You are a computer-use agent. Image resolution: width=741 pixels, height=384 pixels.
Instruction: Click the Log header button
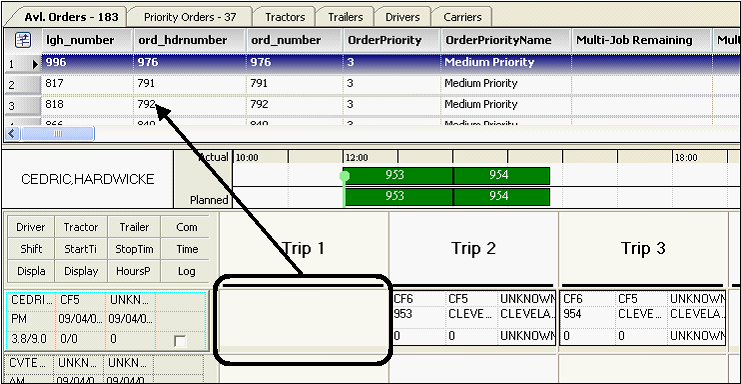[x=187, y=271]
